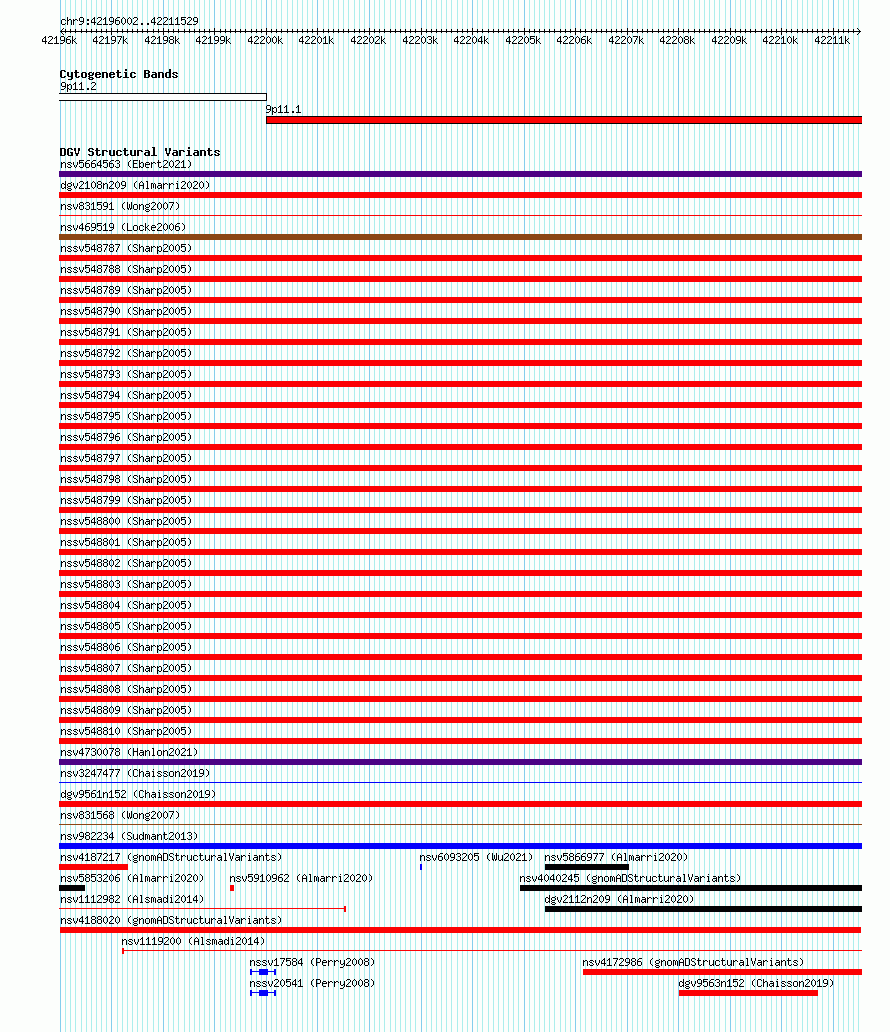Screen dimensions: 890x1032
Task: Select nssv548804 (Sharp2005) label
Action: [x=126, y=607]
